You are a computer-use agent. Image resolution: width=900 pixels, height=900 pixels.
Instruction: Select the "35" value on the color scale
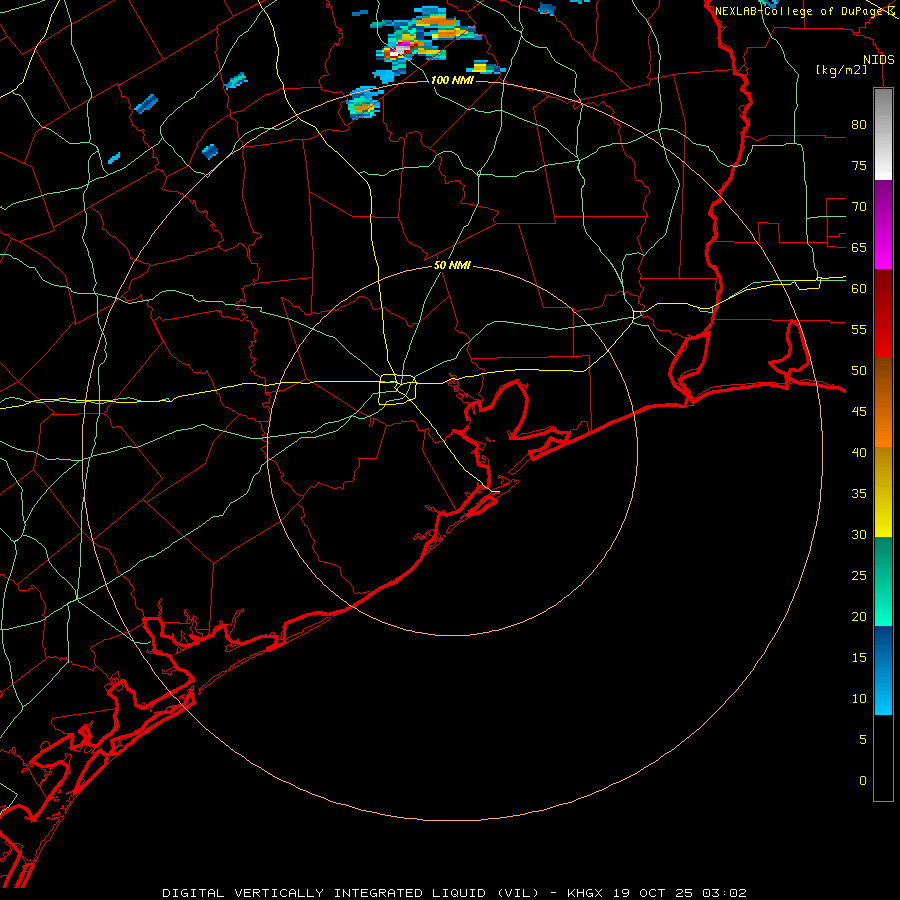(859, 494)
